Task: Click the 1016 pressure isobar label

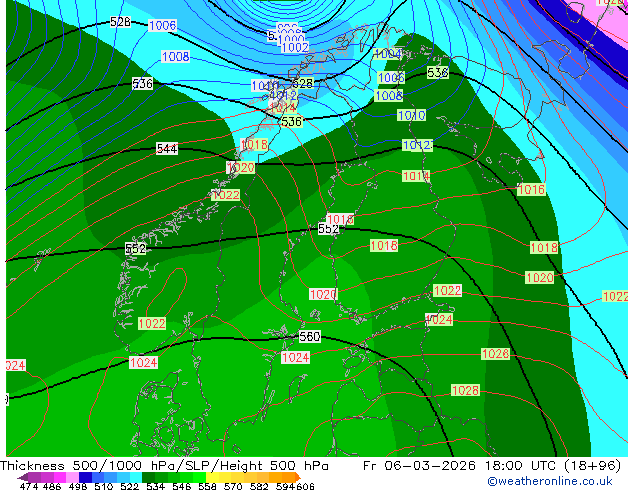Action: tap(531, 189)
